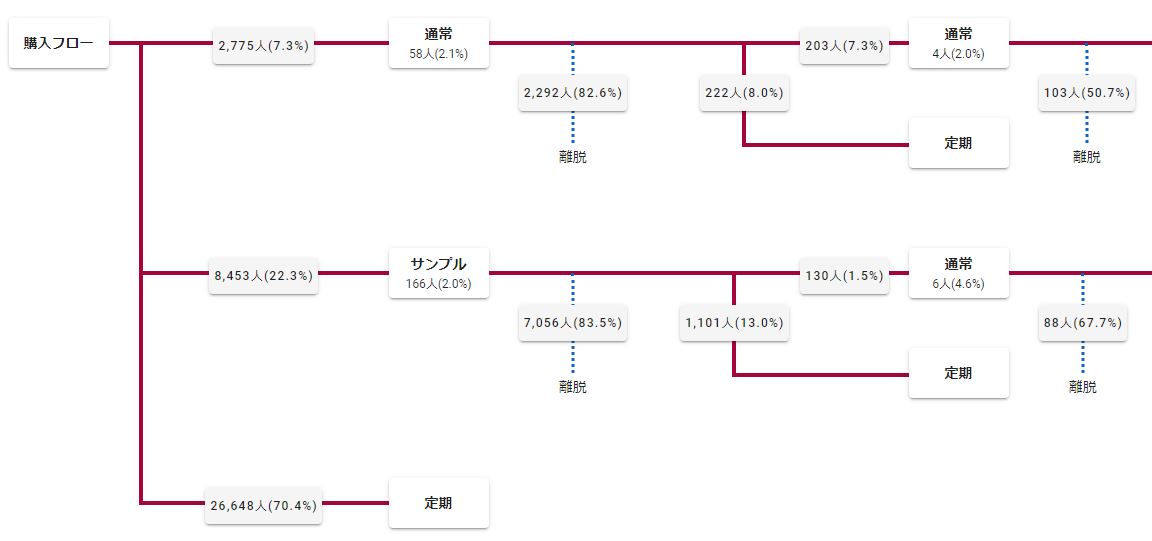
Task: Click the 2,775人(7.3%) flow label
Action: point(264,45)
